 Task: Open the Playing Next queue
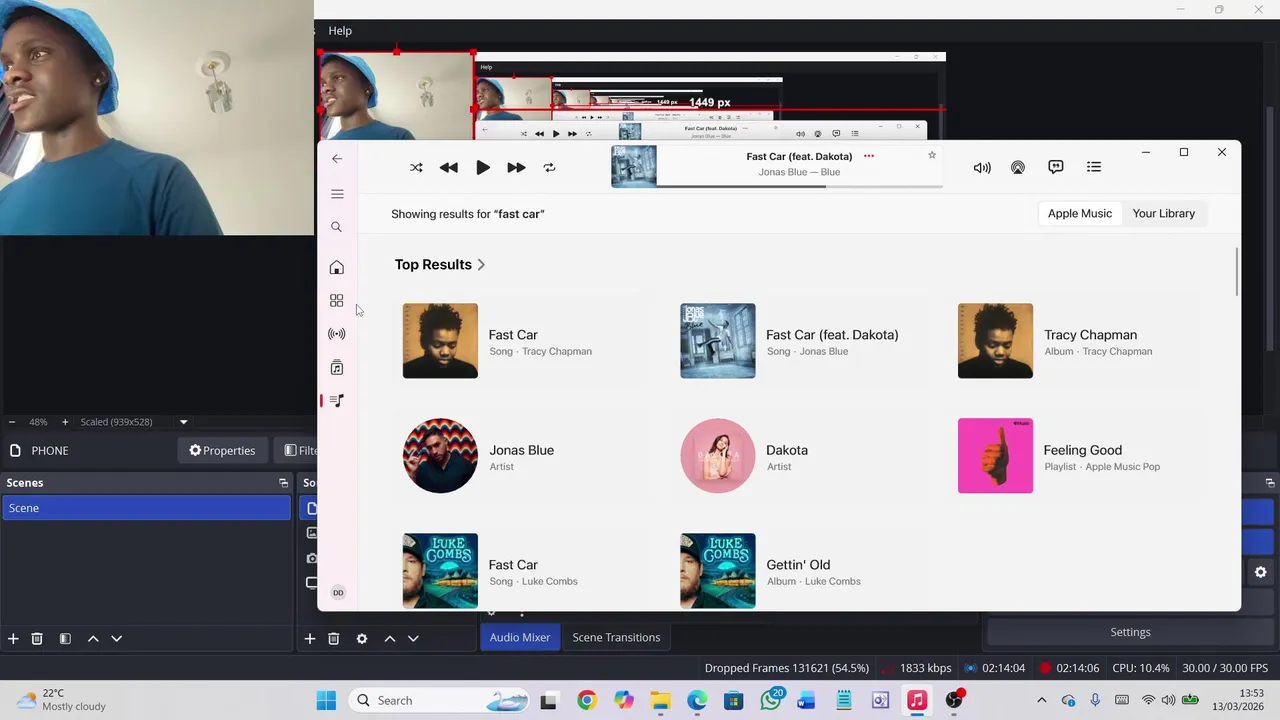1094,167
